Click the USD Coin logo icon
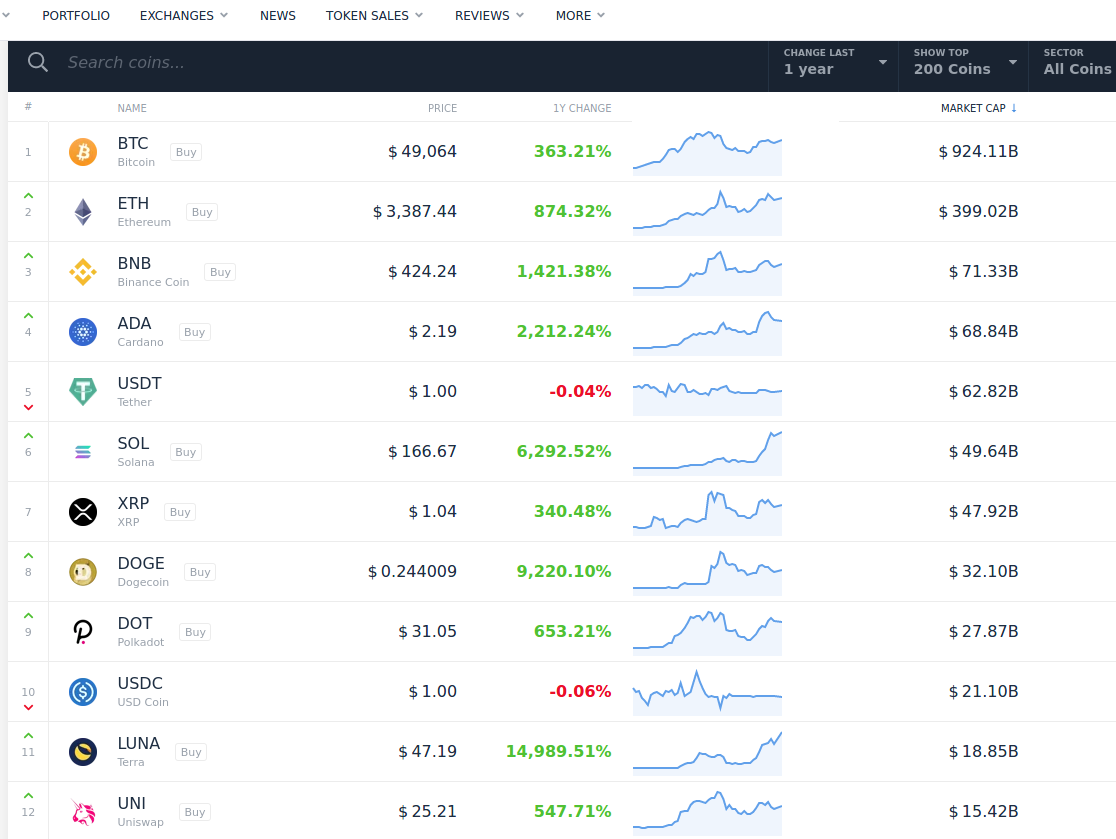The width and height of the screenshot is (1116, 839). coord(83,692)
